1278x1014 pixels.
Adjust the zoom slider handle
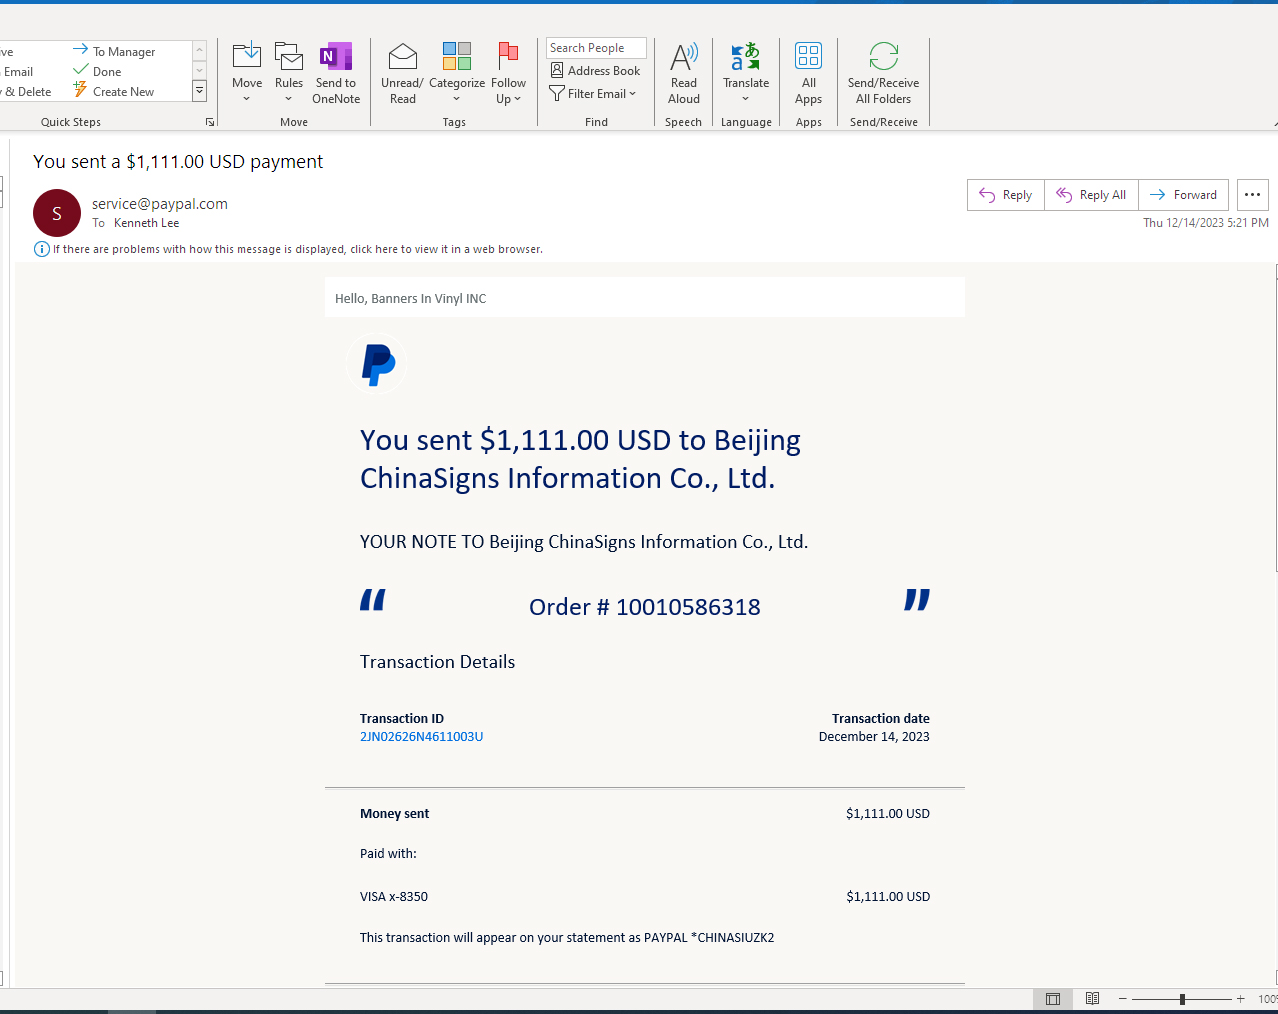point(1182,999)
